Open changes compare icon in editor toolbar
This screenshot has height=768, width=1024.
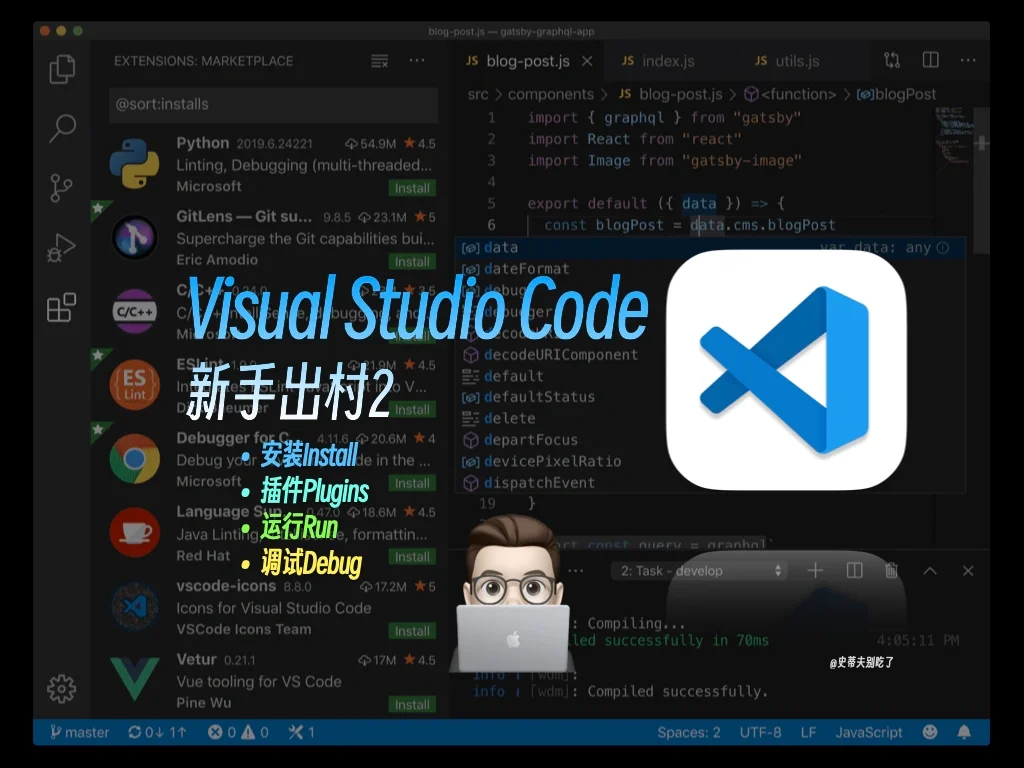pyautogui.click(x=892, y=60)
